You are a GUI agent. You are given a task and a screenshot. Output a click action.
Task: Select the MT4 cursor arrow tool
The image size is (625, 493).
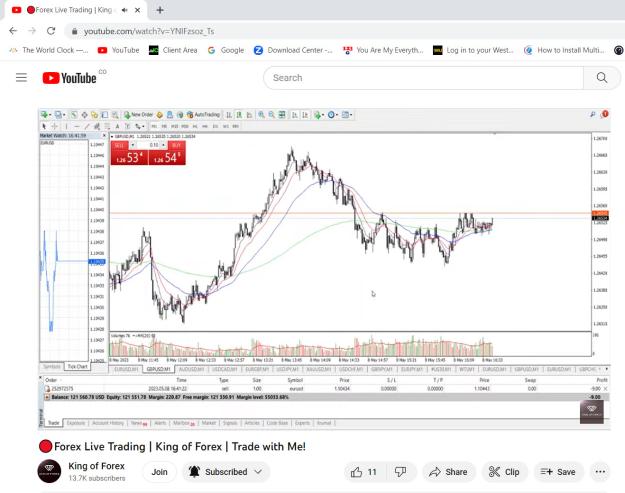[44, 126]
